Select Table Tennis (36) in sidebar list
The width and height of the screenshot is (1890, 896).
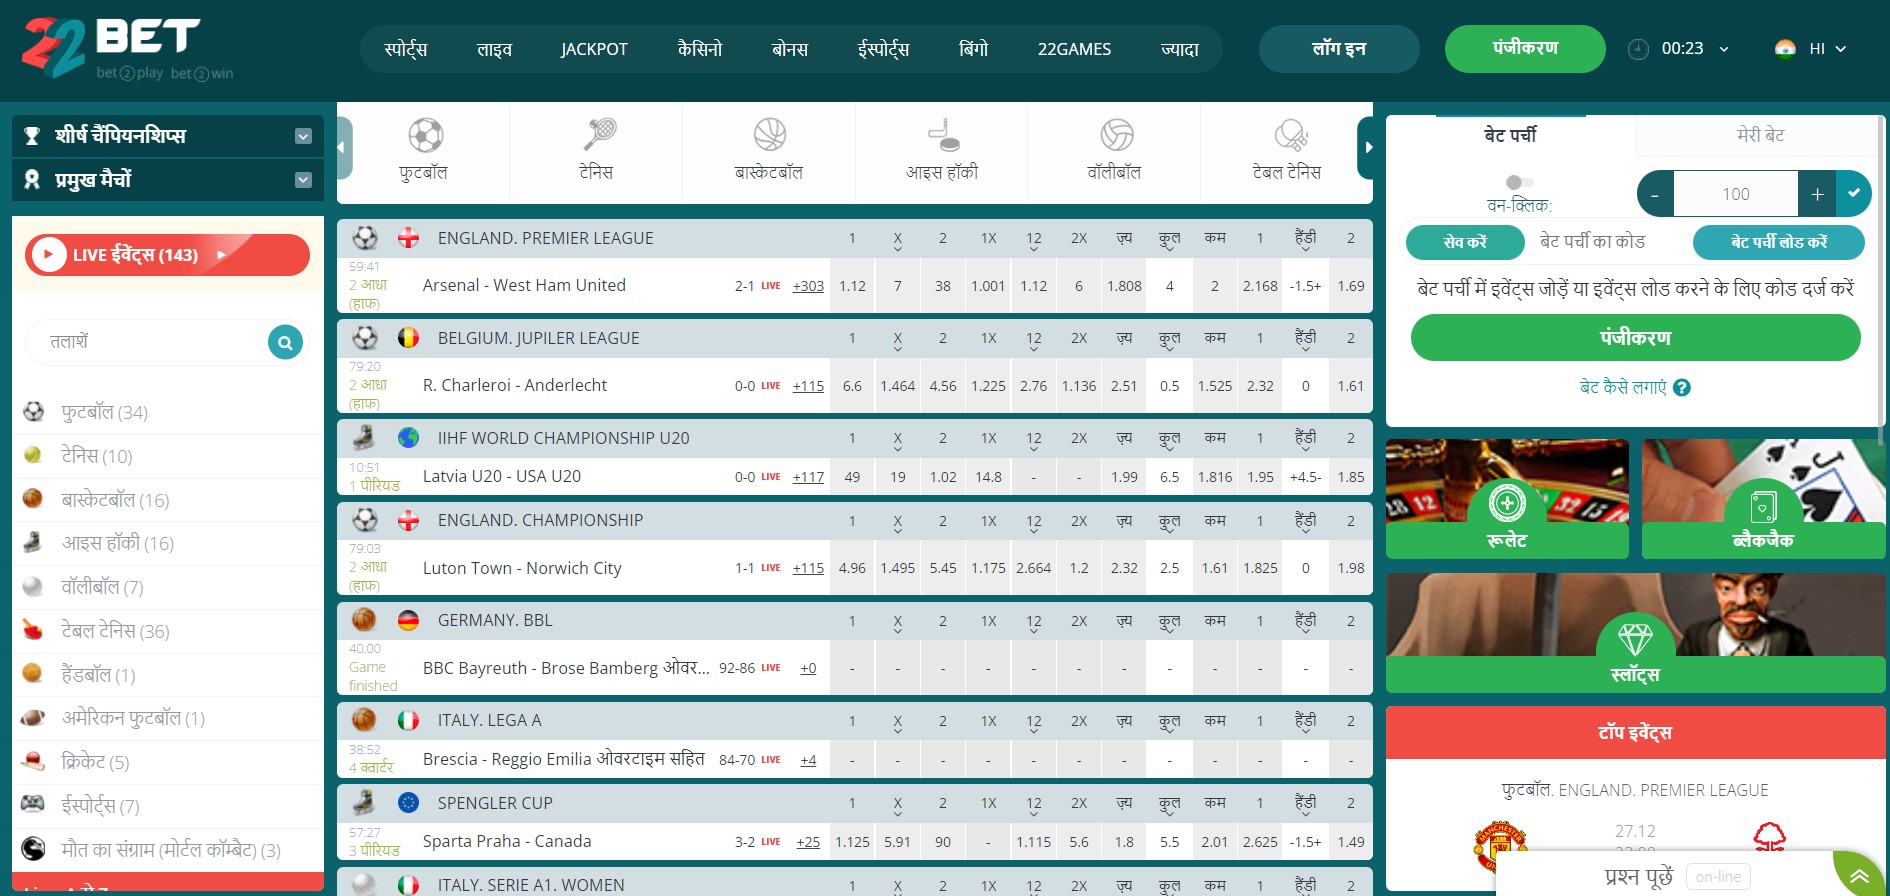click(x=168, y=631)
